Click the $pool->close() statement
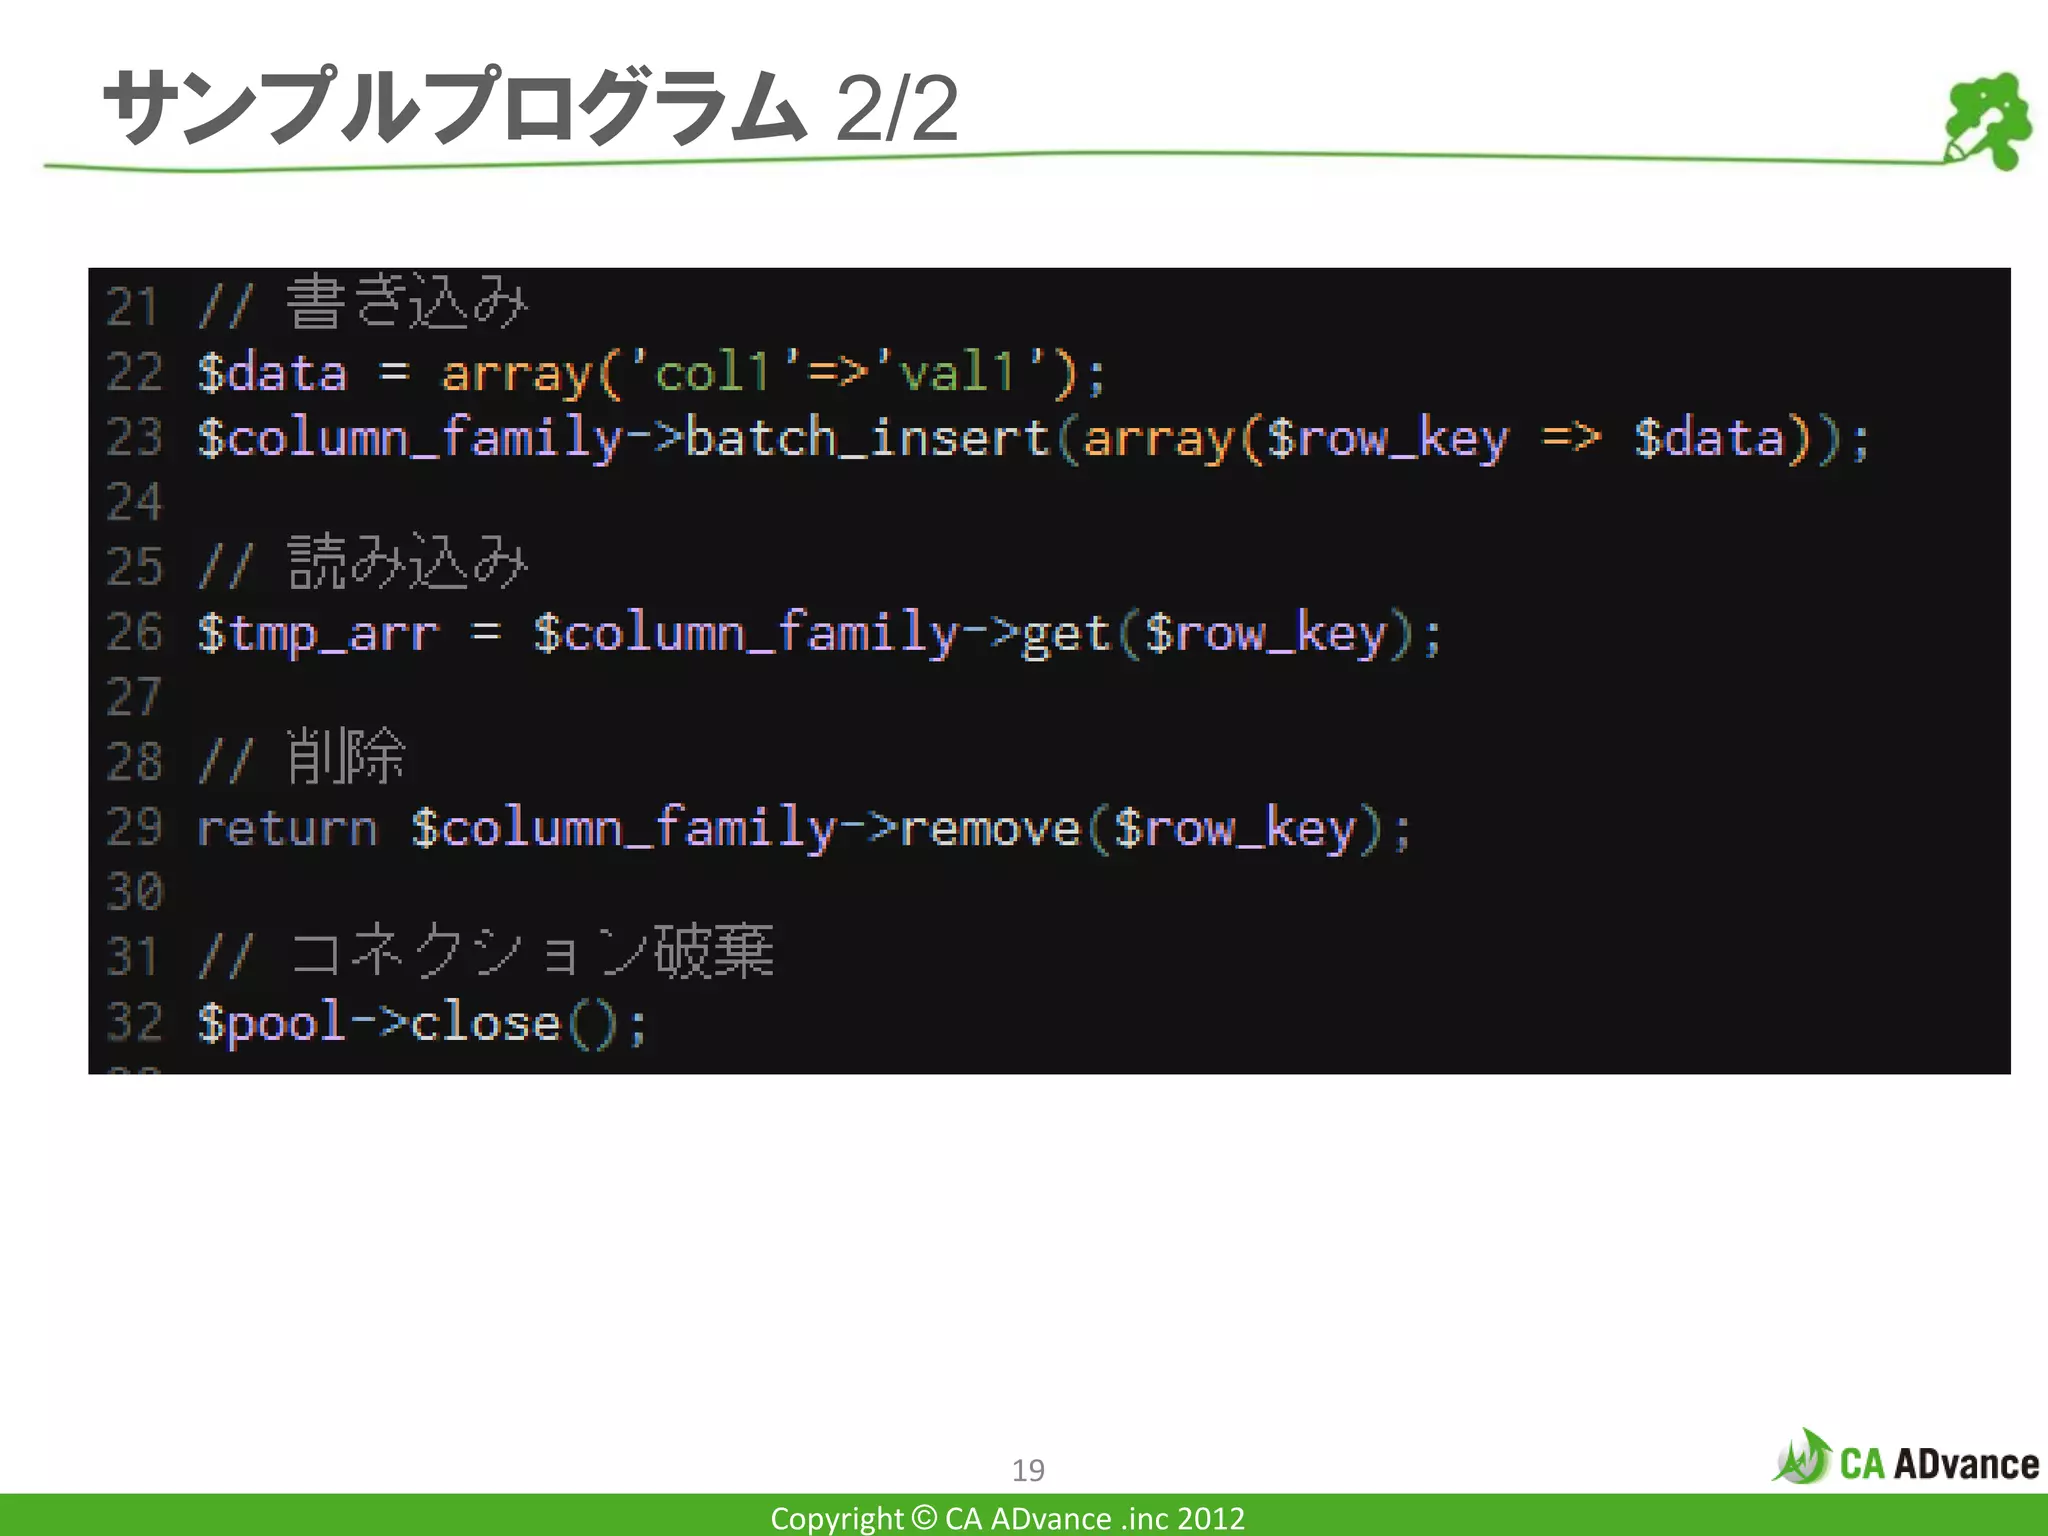 pyautogui.click(x=422, y=1023)
